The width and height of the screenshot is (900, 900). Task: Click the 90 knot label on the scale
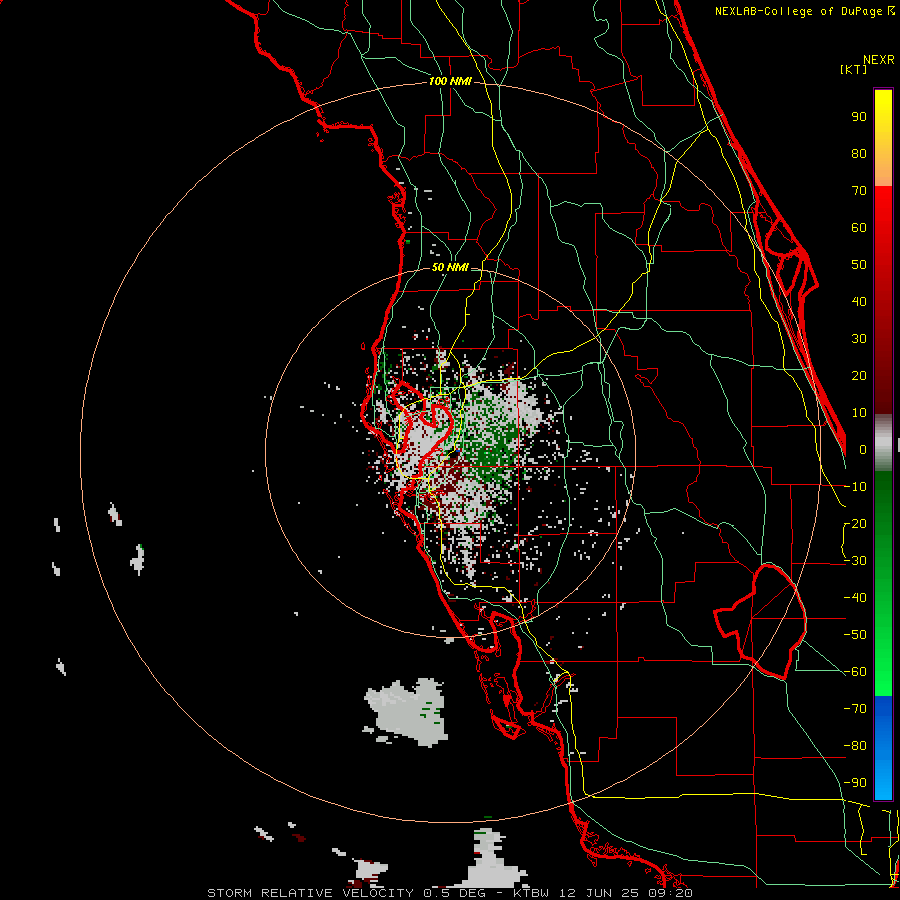pos(859,117)
